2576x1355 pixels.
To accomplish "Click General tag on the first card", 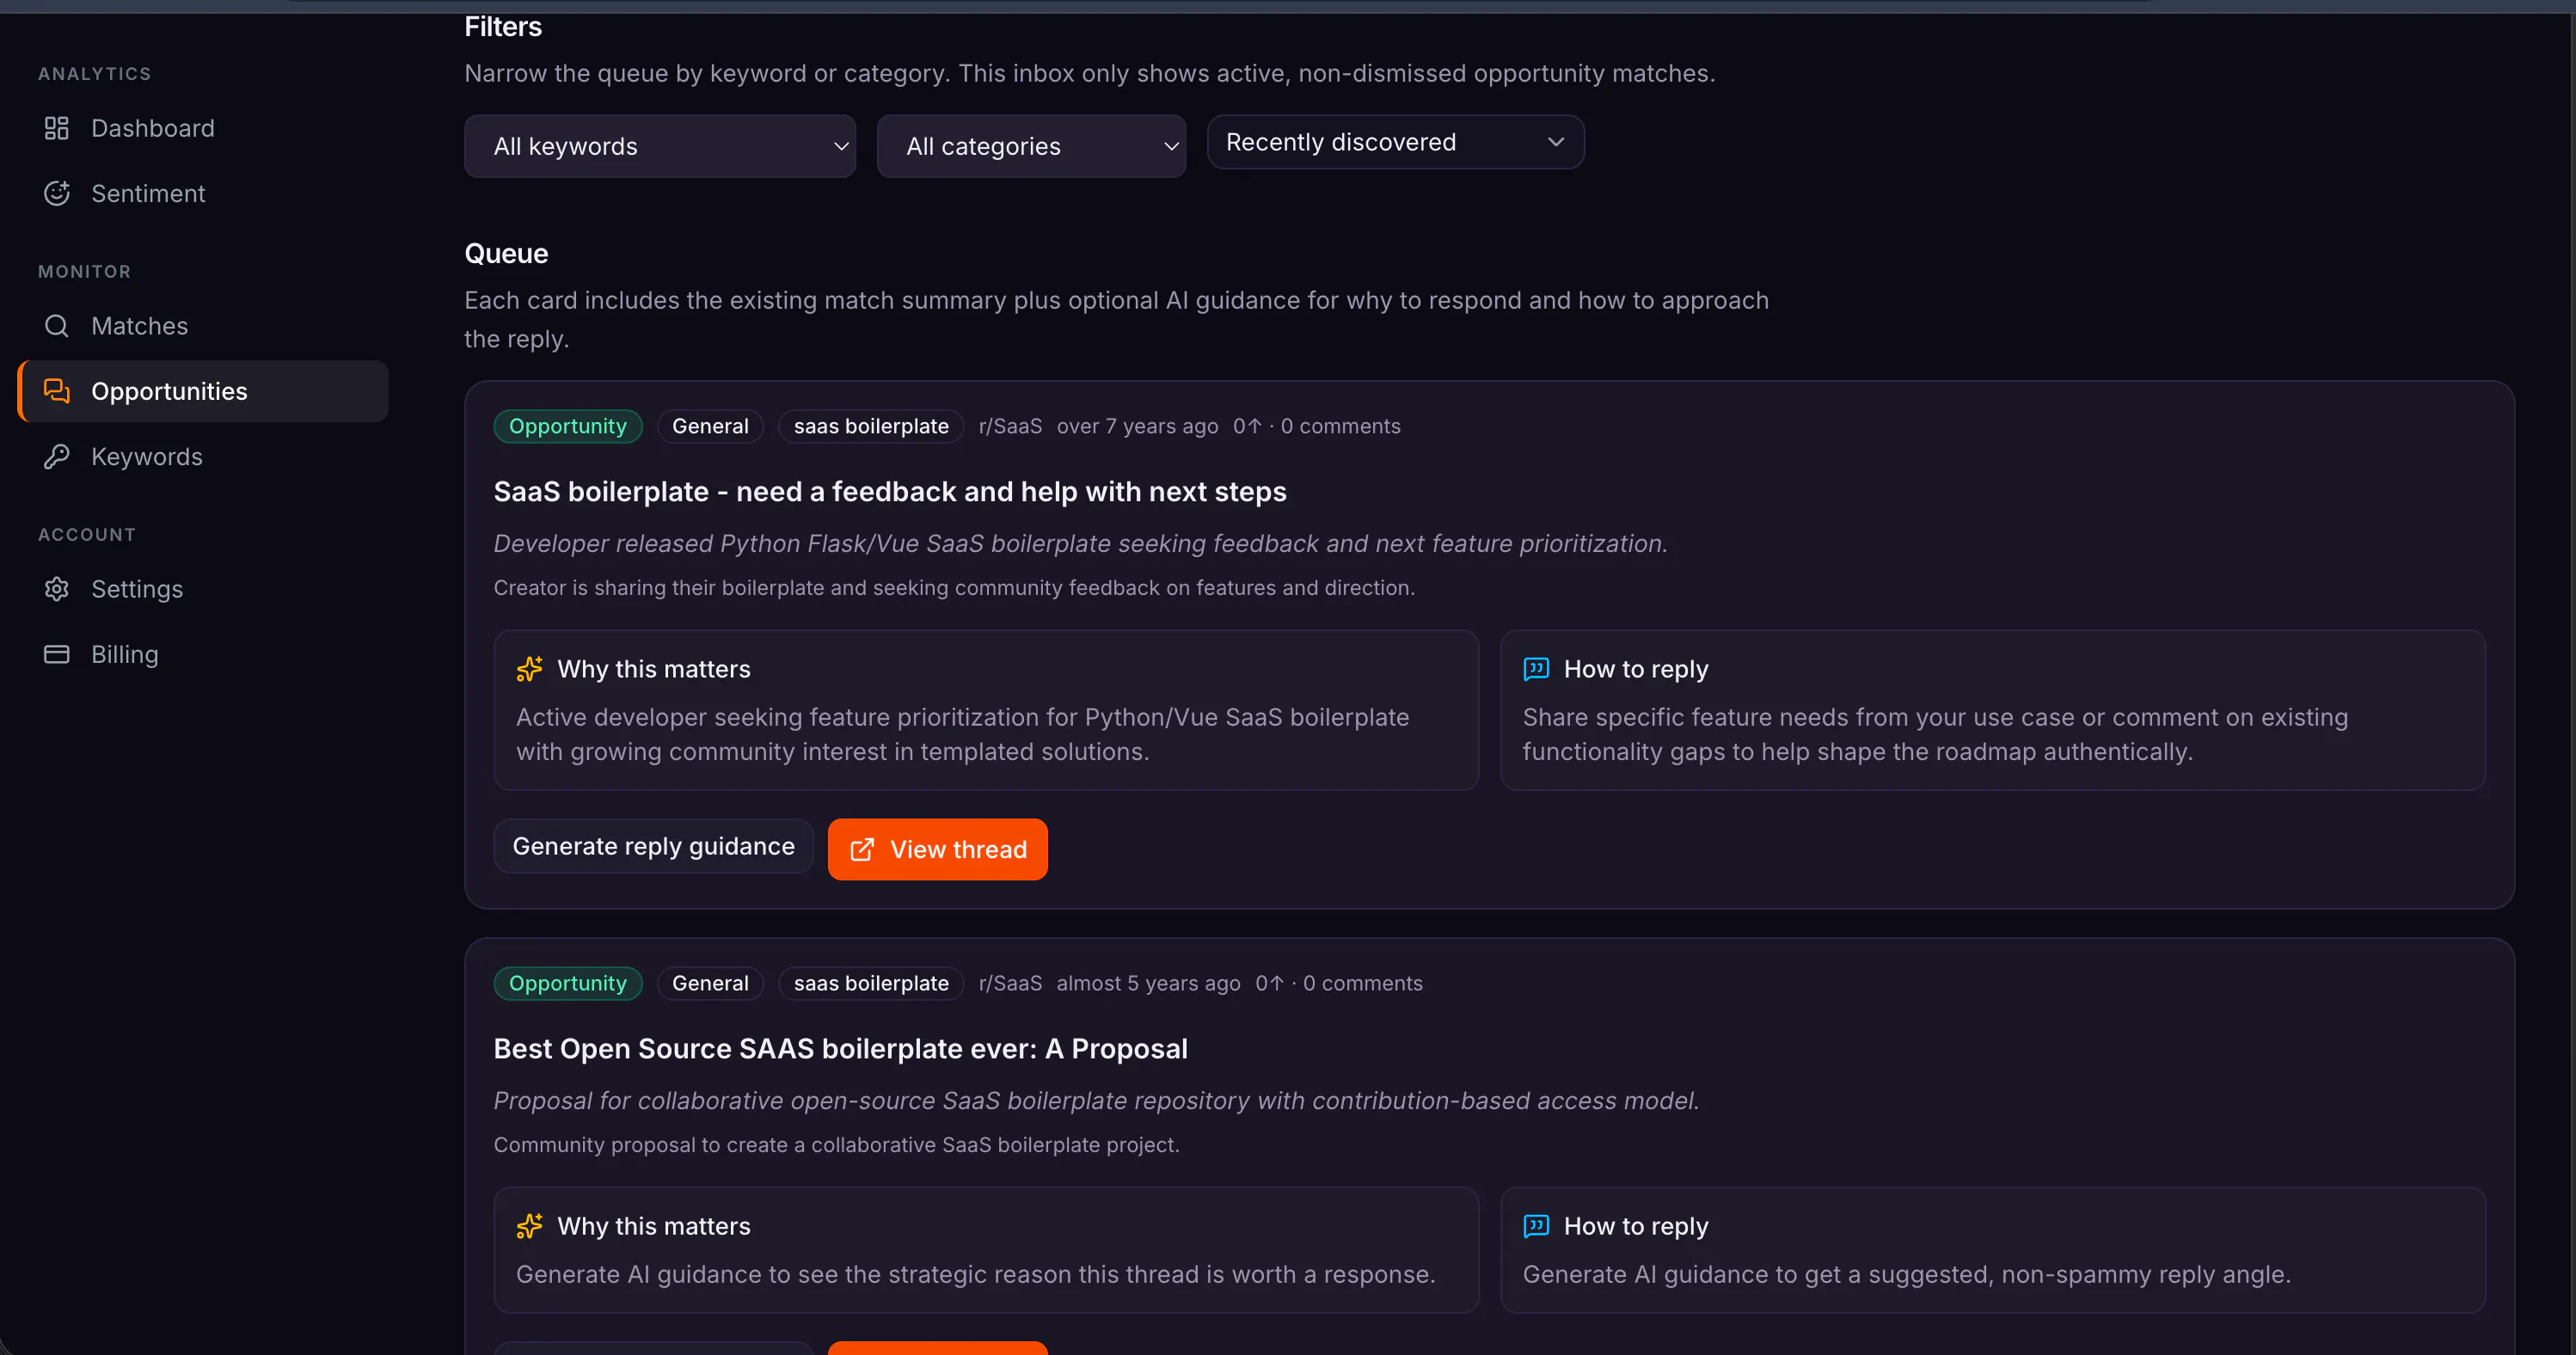I will [710, 426].
